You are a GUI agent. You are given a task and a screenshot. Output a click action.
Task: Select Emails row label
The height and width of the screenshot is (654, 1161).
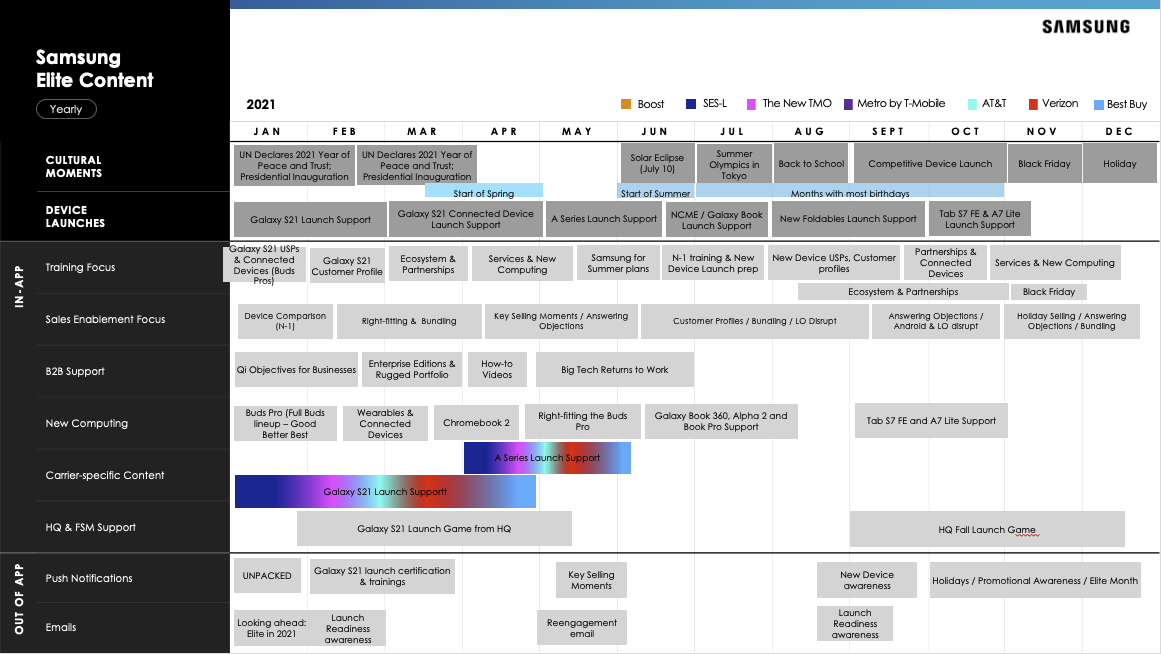[61, 627]
